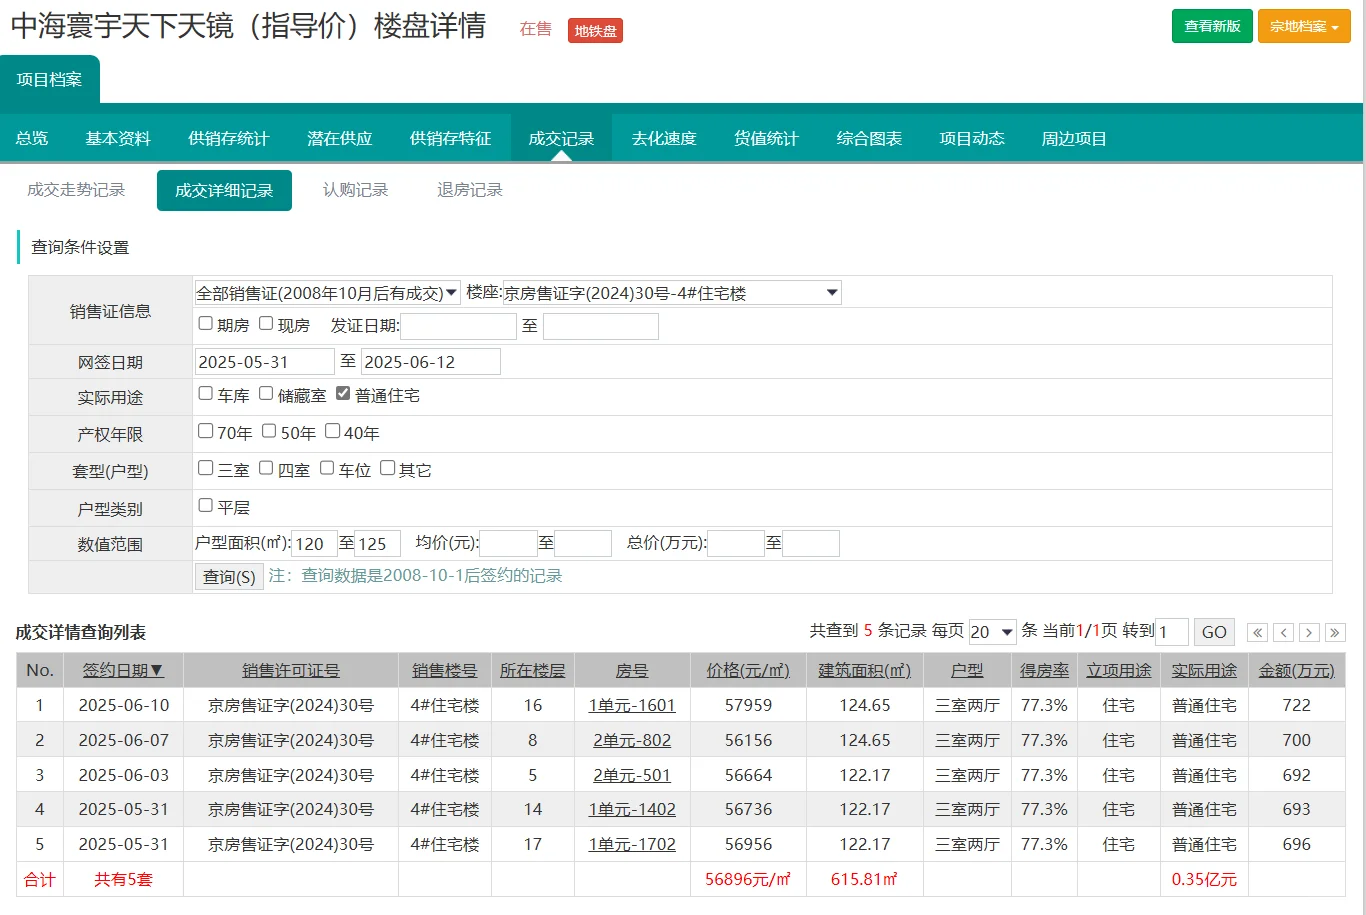Open the 周边项目 tab
The width and height of the screenshot is (1366, 915).
pos(1075,138)
